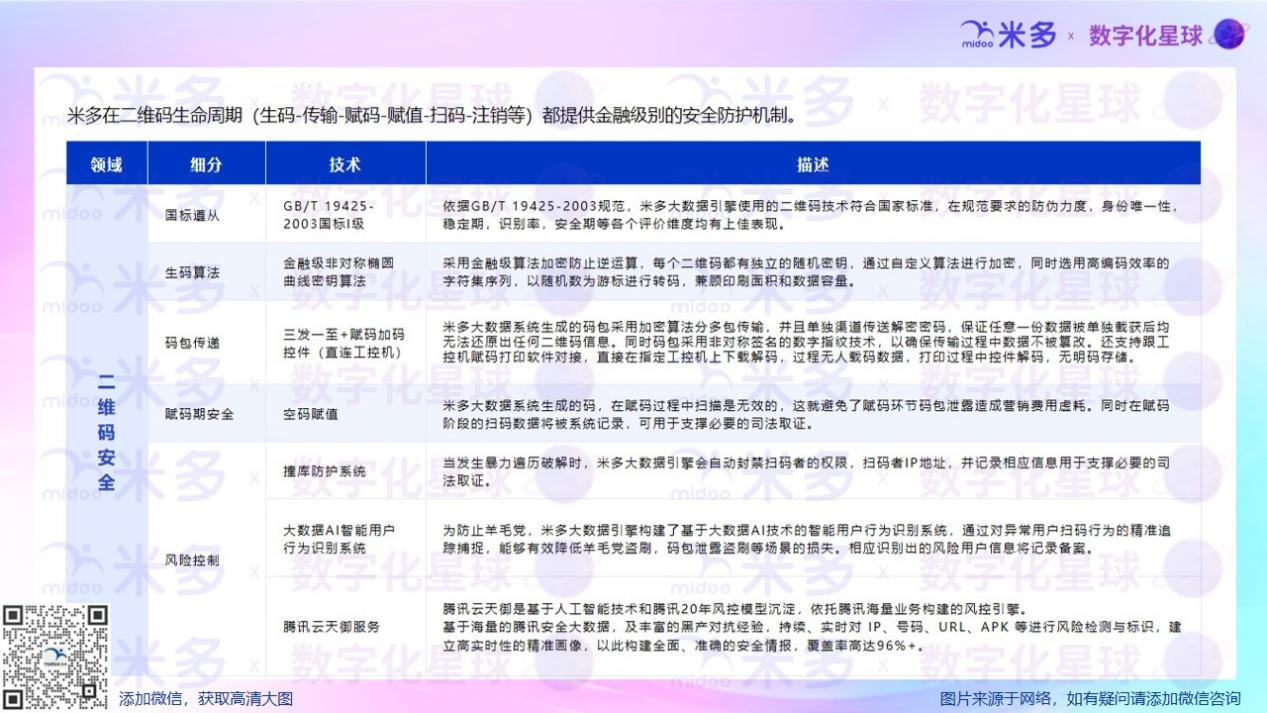Click the 生码算法 cell
1267x713 pixels.
[206, 272]
